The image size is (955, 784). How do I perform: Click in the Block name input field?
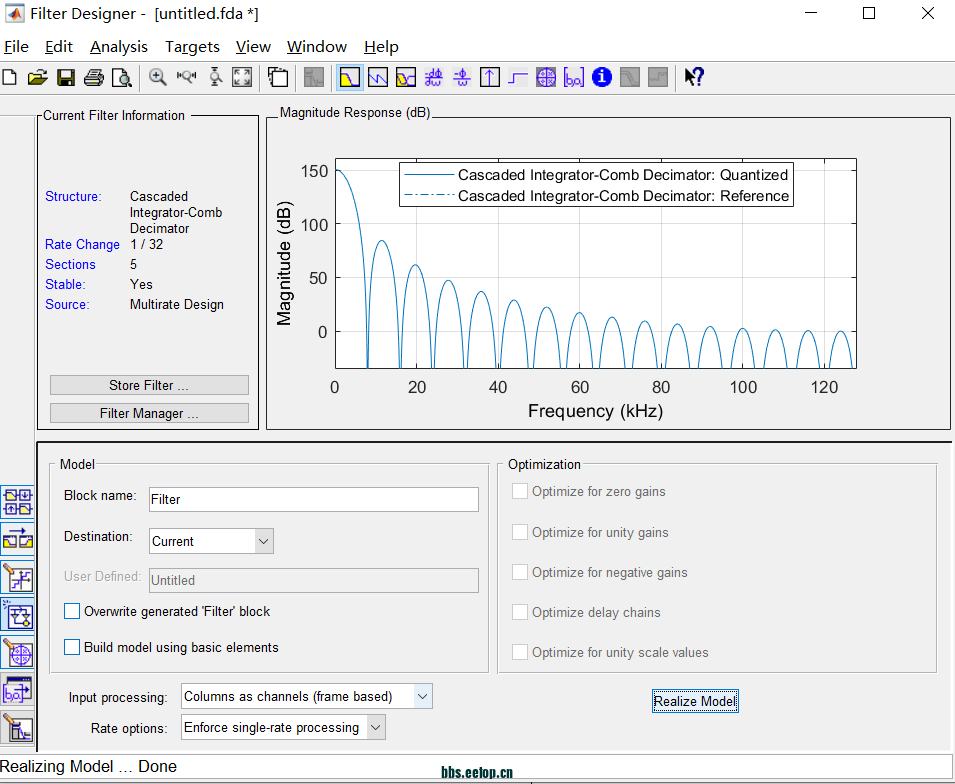314,500
